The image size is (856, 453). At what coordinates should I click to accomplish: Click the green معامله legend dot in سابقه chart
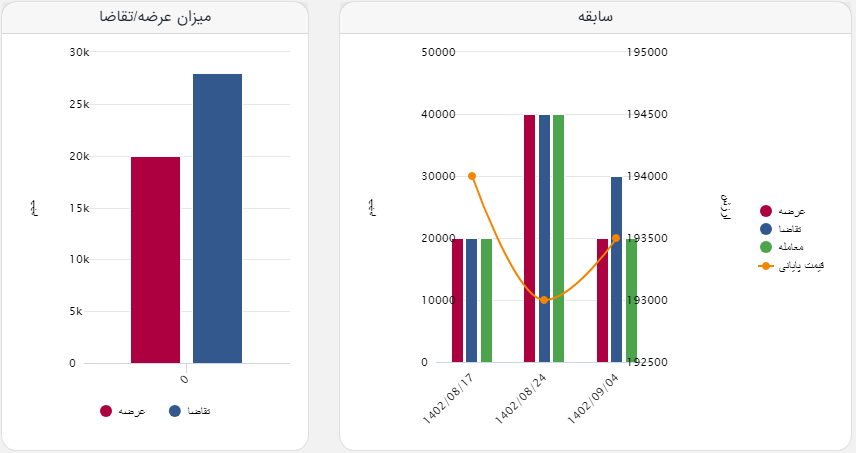766,247
